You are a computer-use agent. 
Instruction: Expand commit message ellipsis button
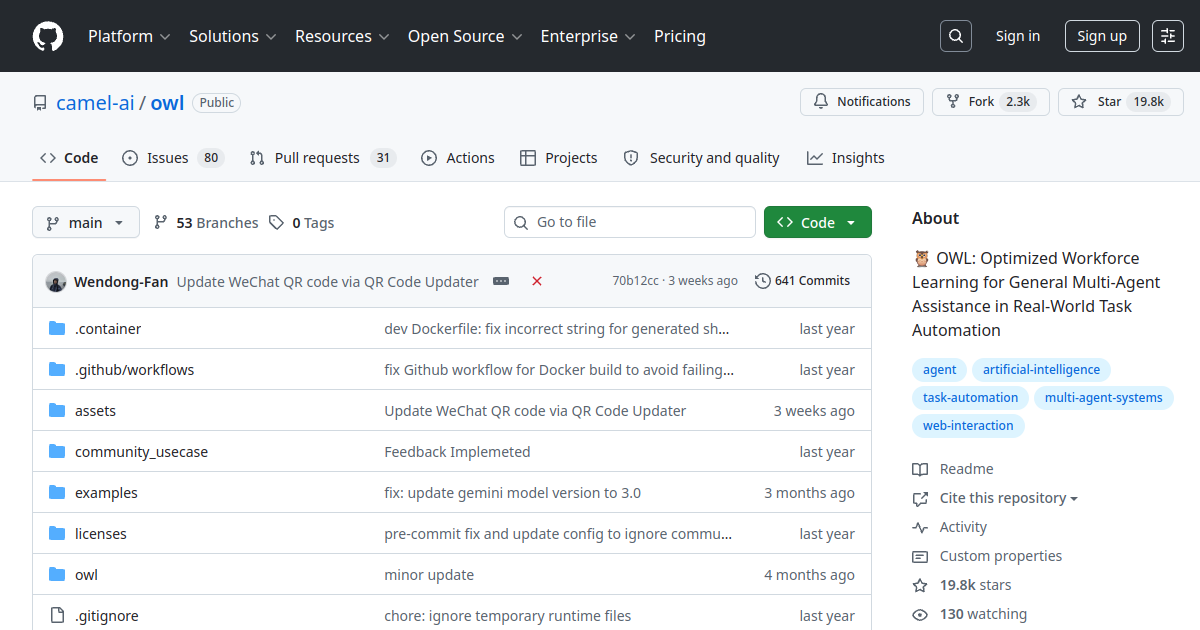pos(501,282)
